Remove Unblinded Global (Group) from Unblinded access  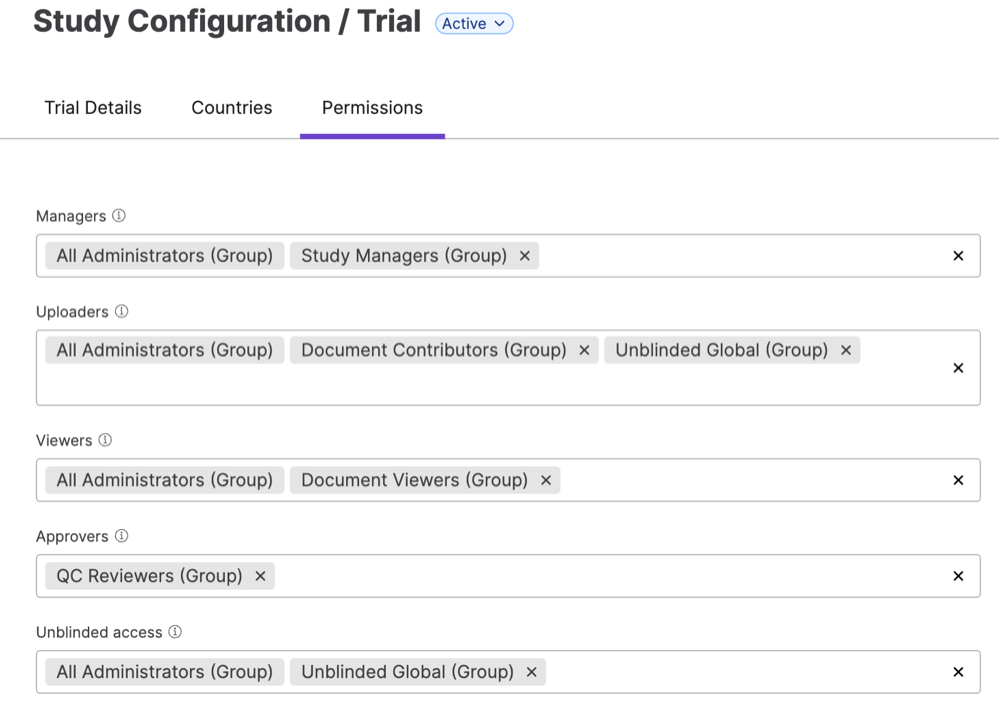[532, 672]
